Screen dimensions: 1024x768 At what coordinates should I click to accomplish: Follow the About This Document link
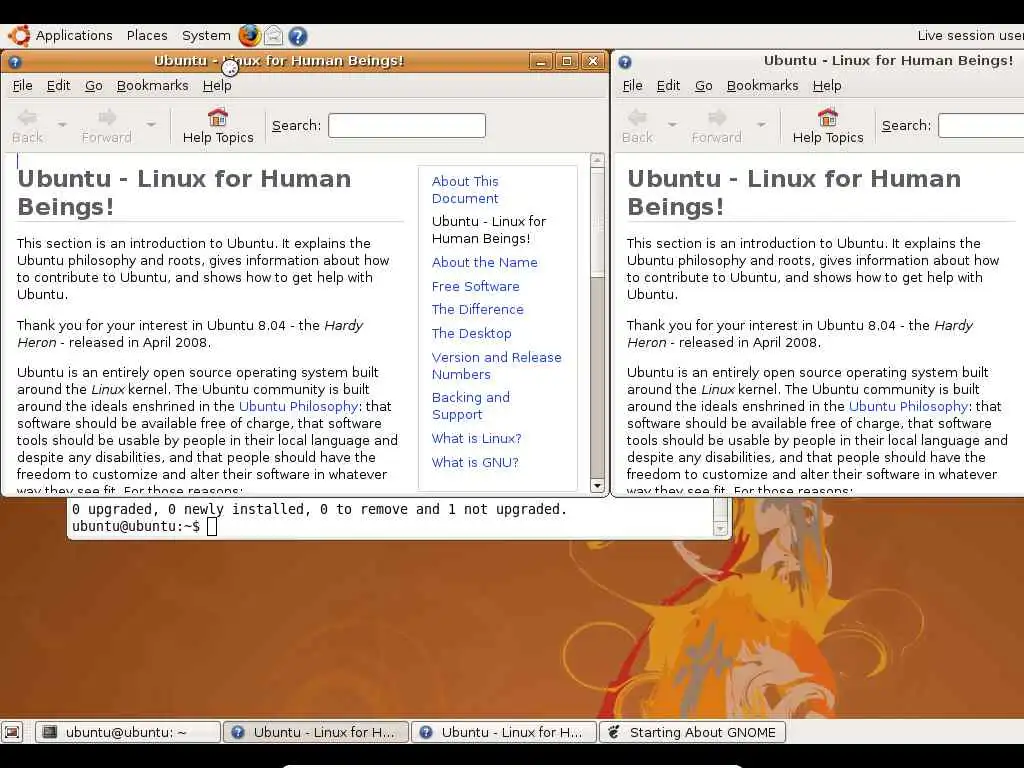coord(465,190)
